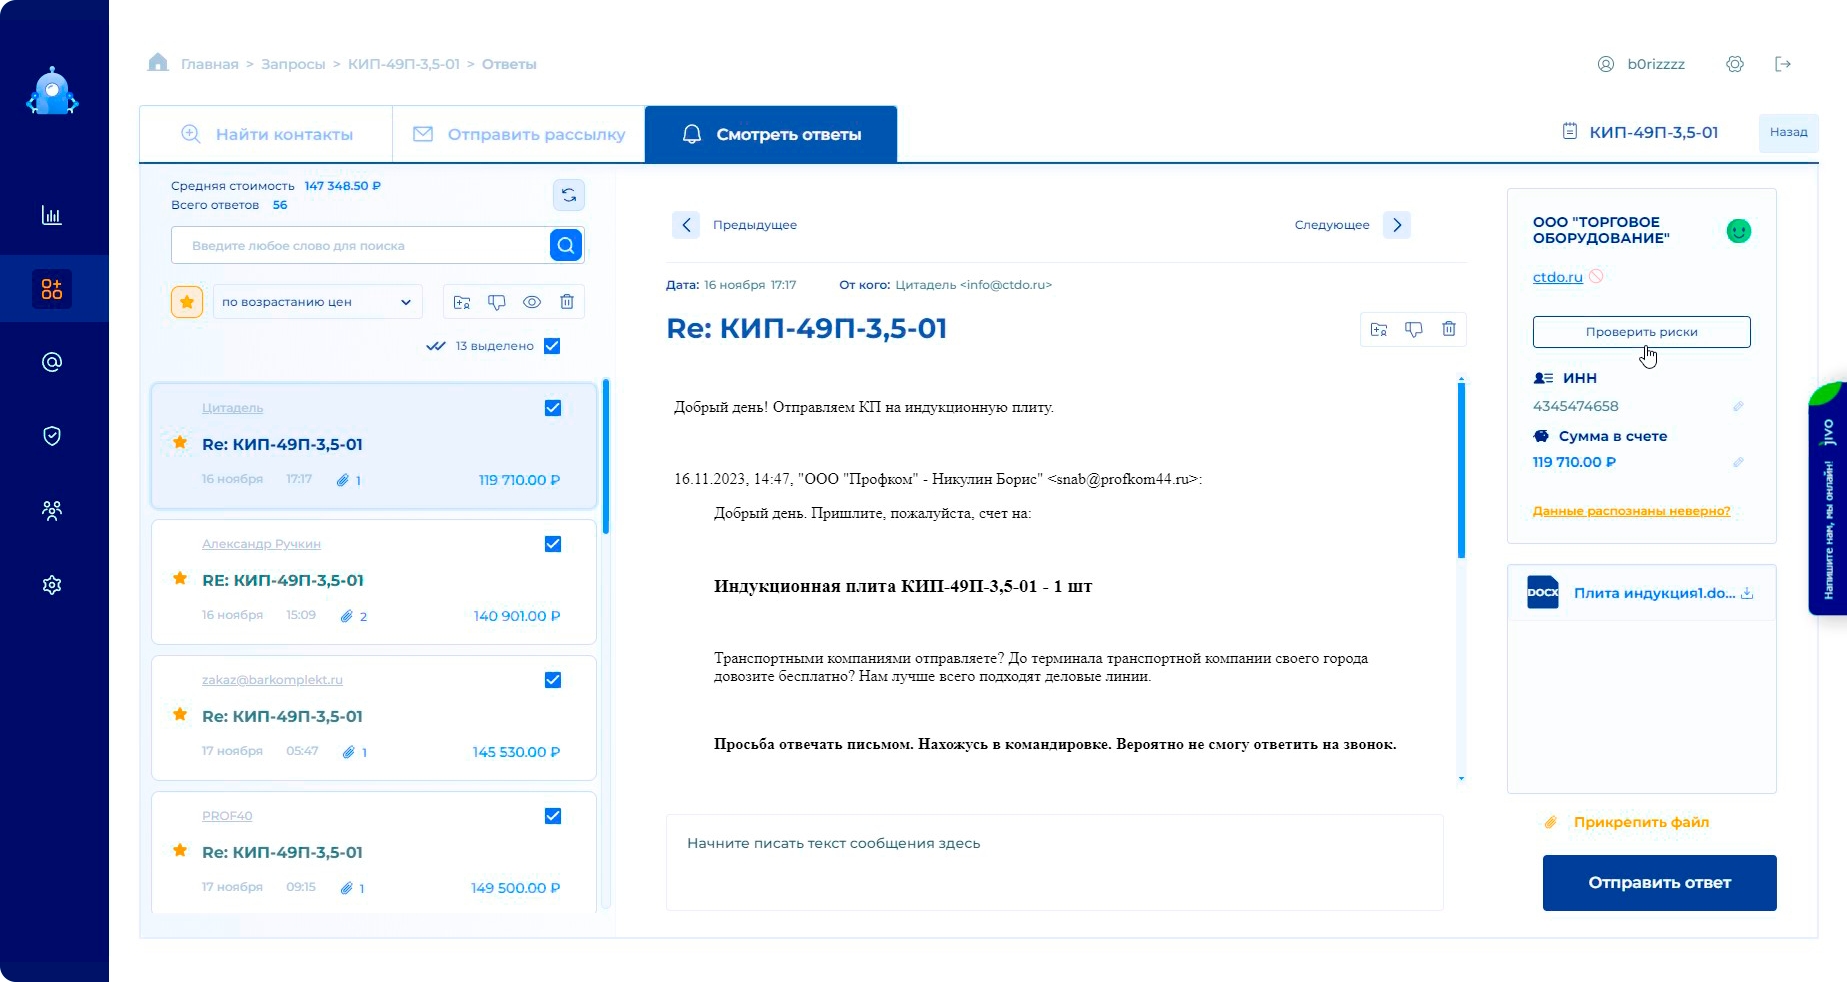This screenshot has width=1847, height=982.
Task: Uncheck the Цитадель message checkbox
Action: [553, 408]
